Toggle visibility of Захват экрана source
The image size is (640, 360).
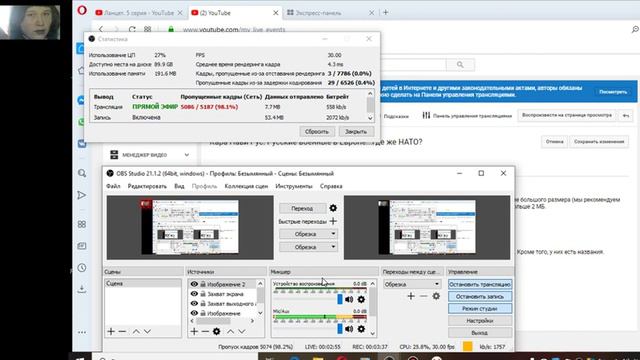194,294
